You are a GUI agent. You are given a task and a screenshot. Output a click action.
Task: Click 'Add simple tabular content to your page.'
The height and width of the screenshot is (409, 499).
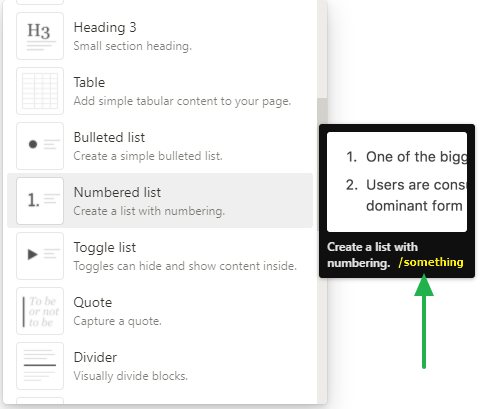(182, 101)
